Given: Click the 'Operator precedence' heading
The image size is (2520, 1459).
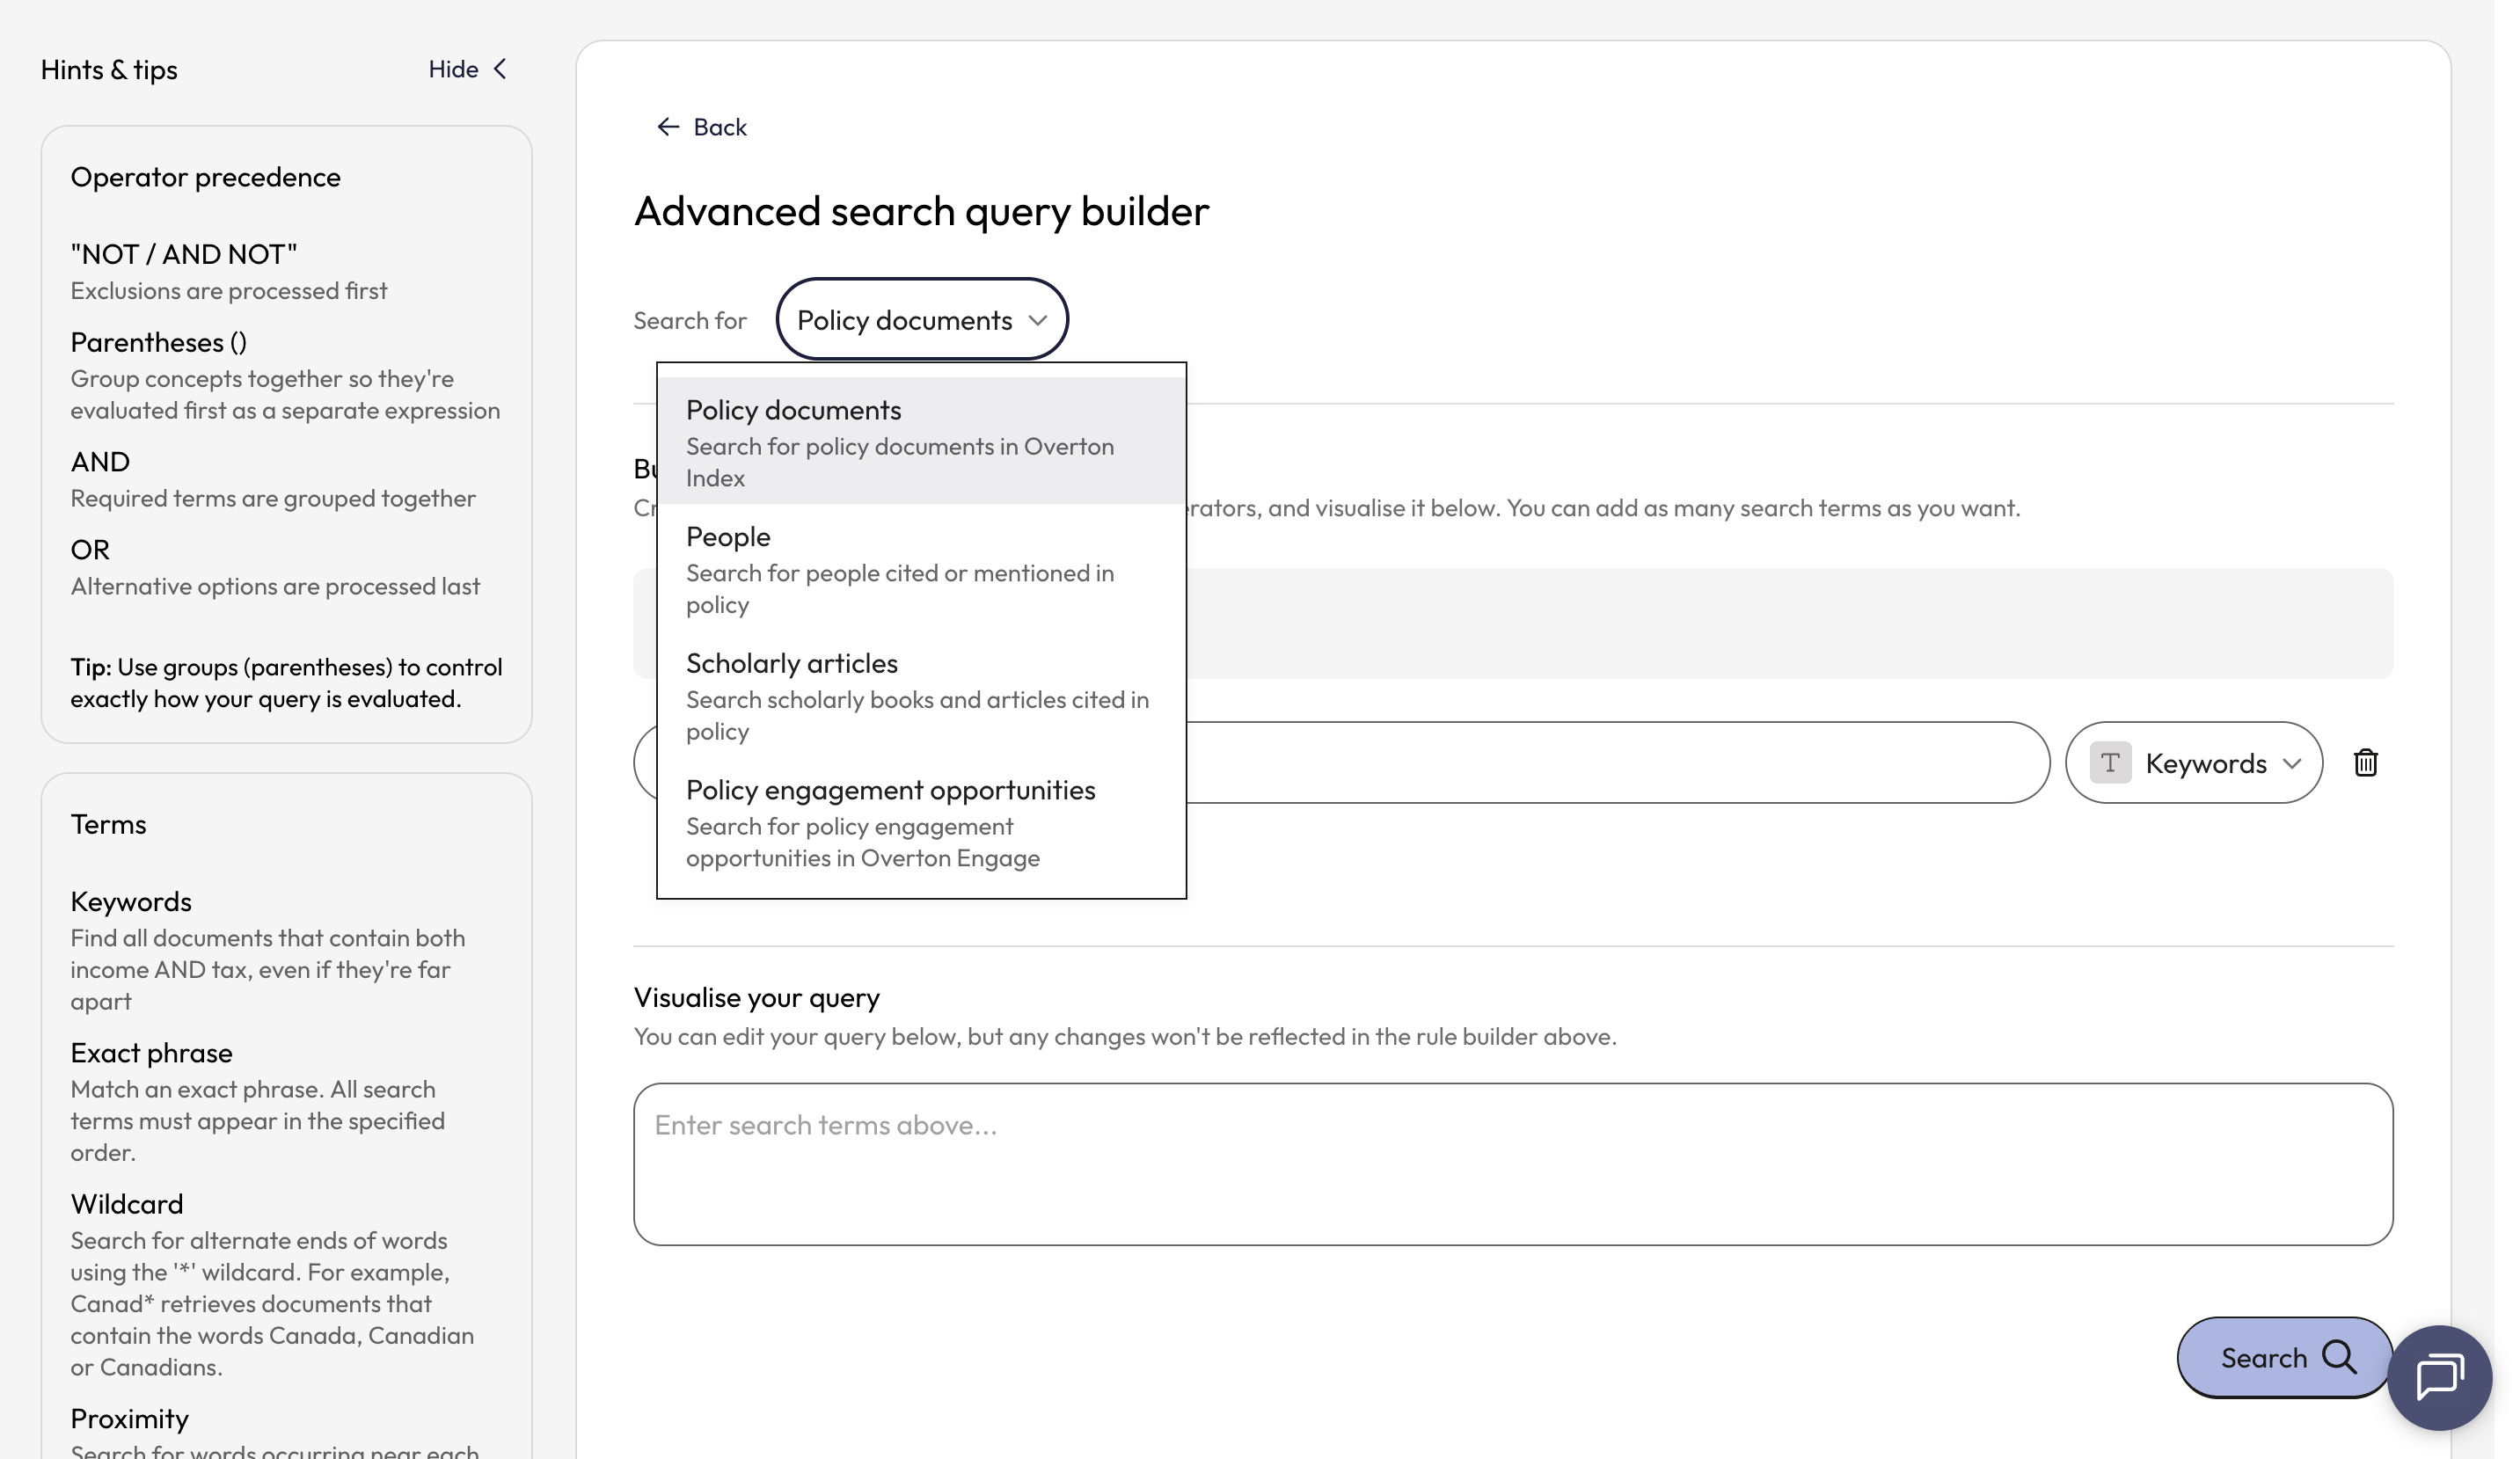Looking at the screenshot, I should 205,177.
